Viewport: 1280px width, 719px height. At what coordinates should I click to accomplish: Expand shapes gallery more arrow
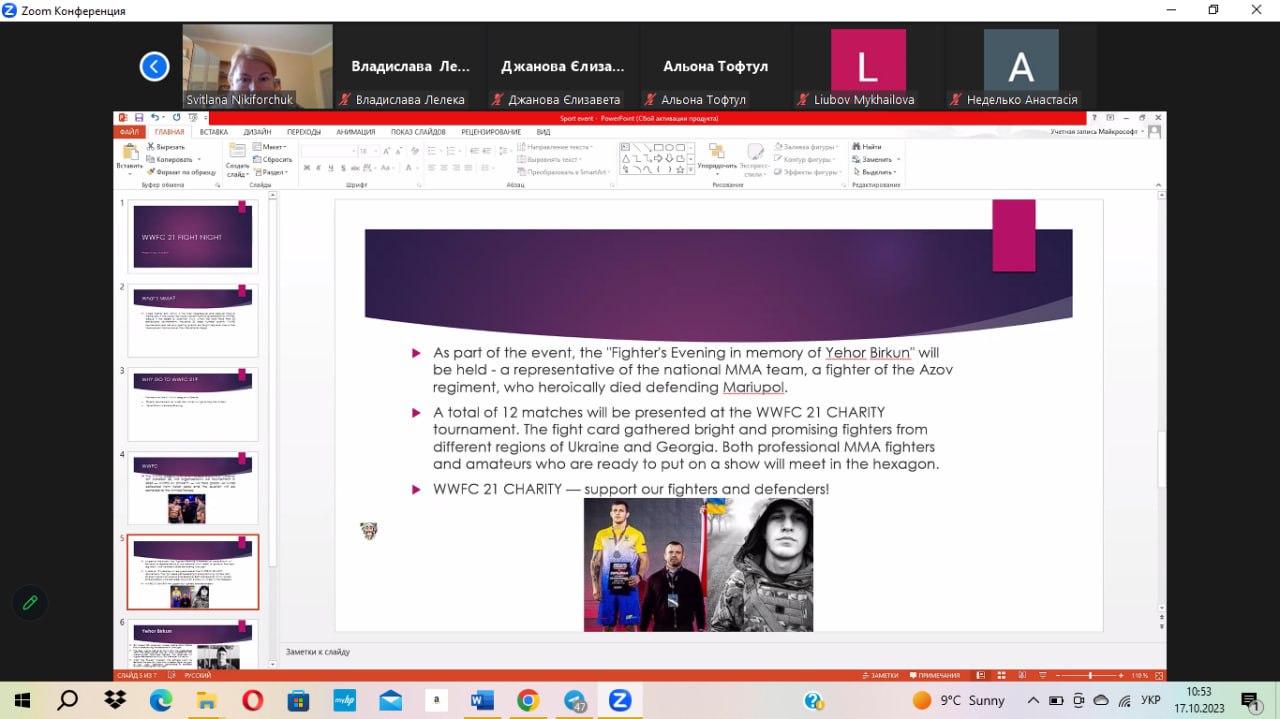690,169
